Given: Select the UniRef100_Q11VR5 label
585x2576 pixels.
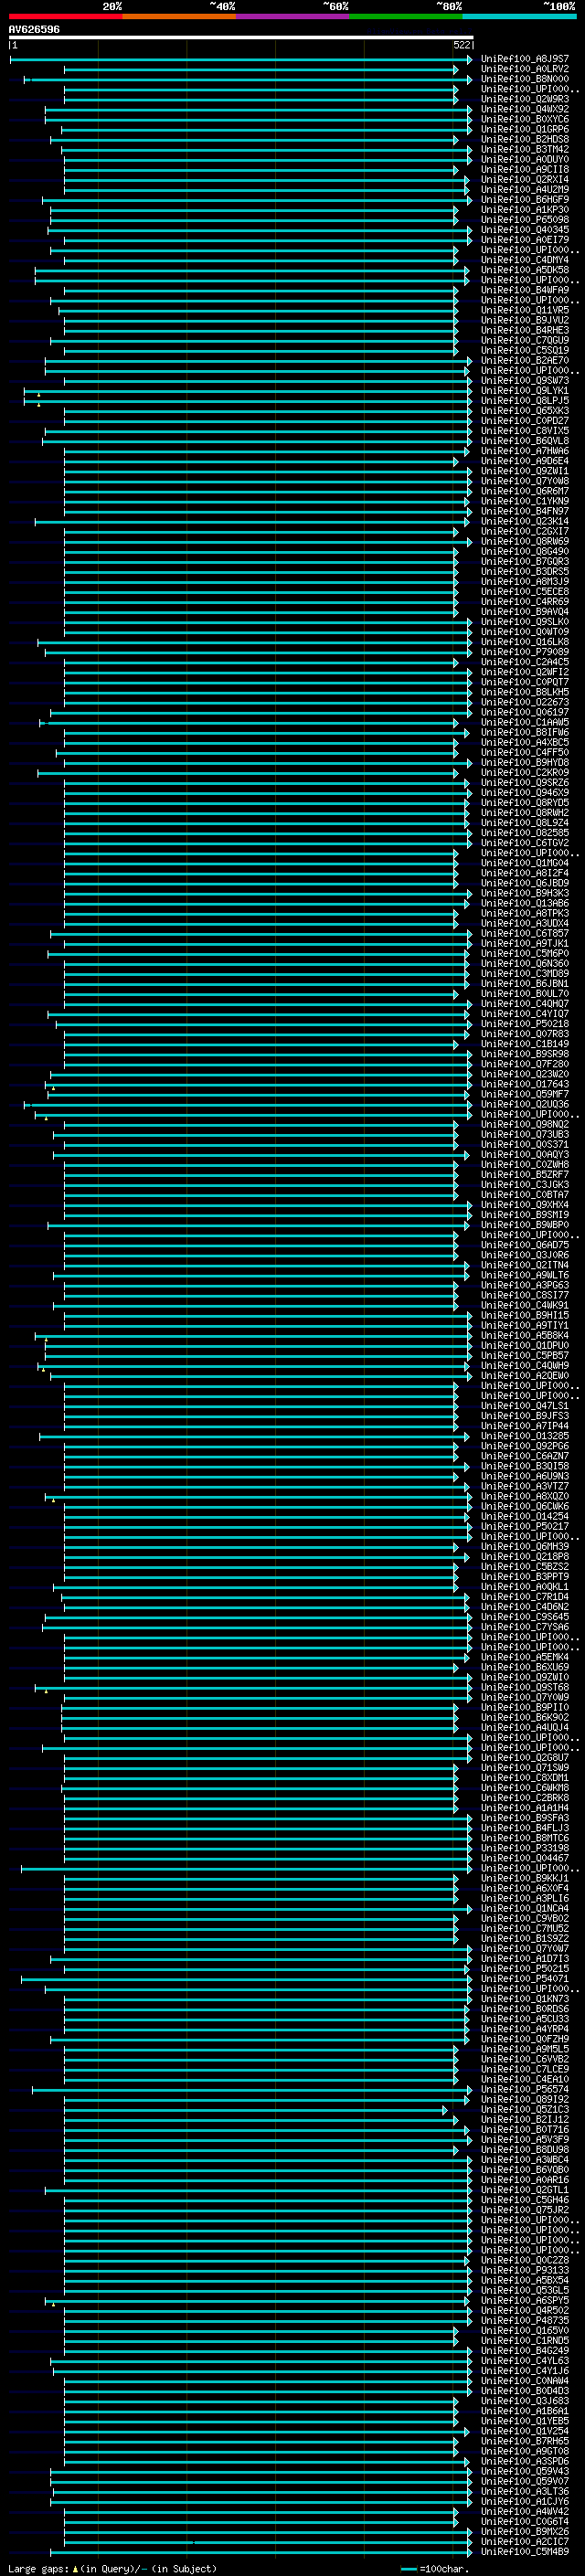Looking at the screenshot, I should click(525, 310).
